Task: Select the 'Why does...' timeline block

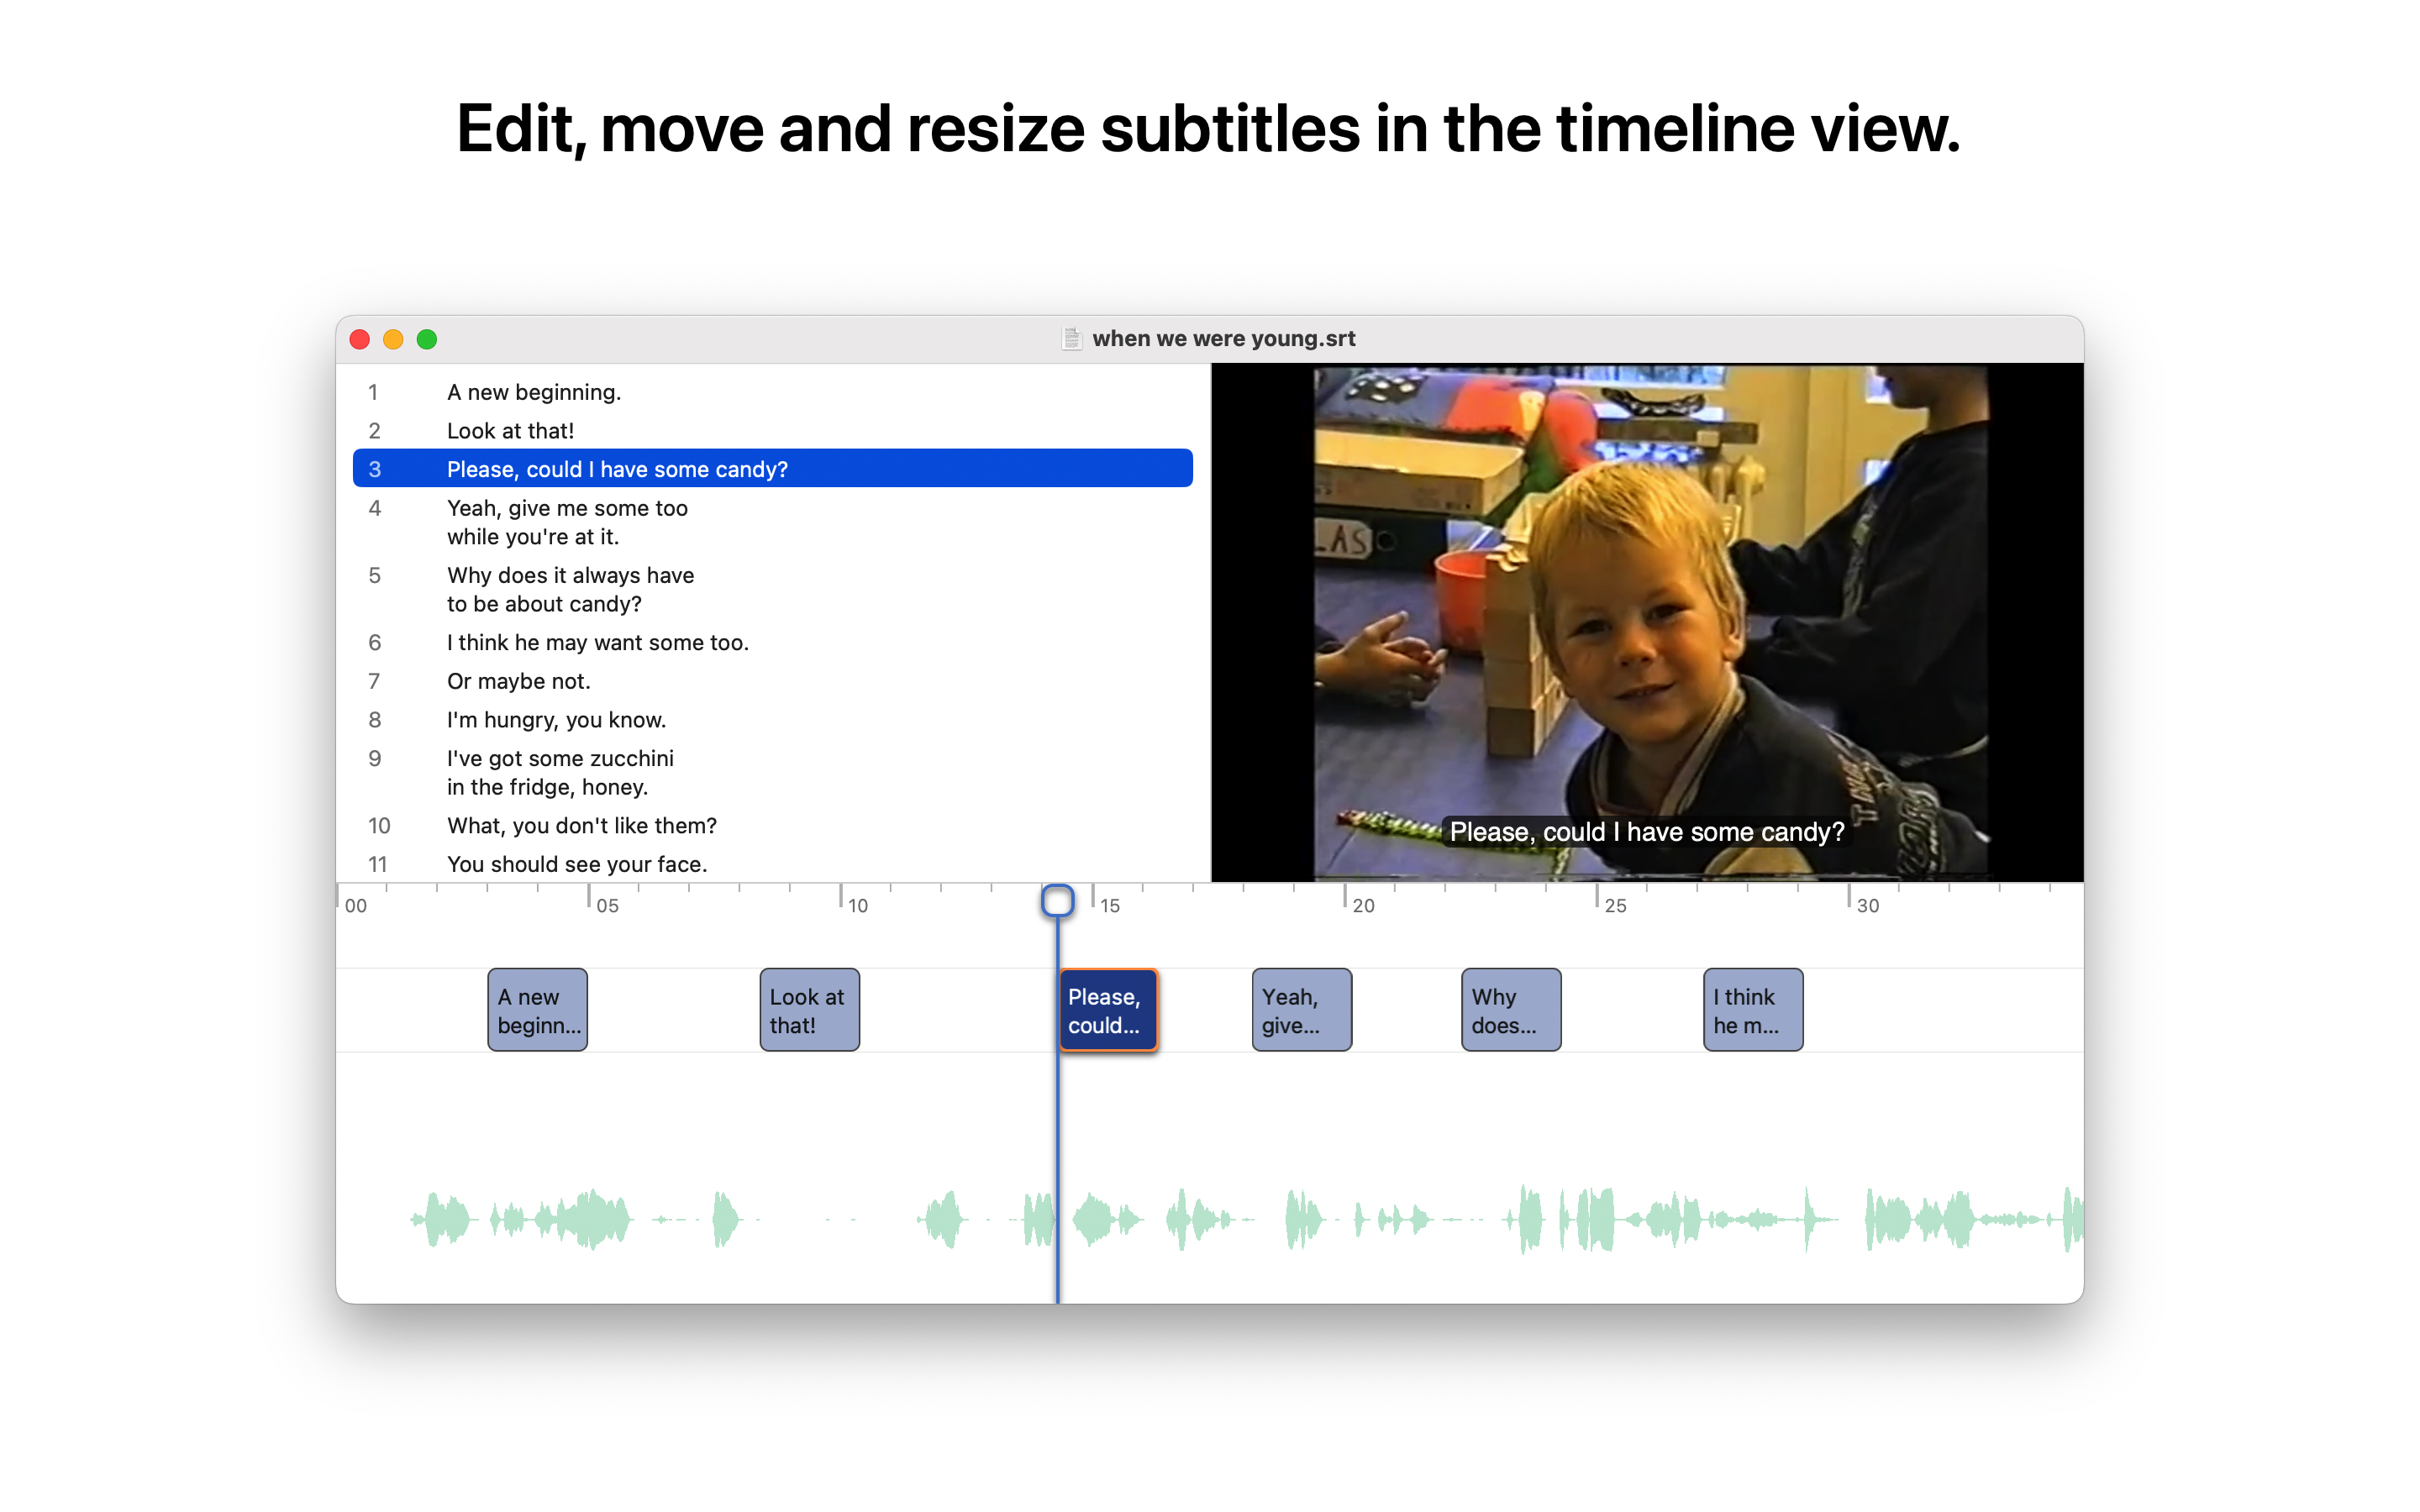Action: coord(1510,1010)
